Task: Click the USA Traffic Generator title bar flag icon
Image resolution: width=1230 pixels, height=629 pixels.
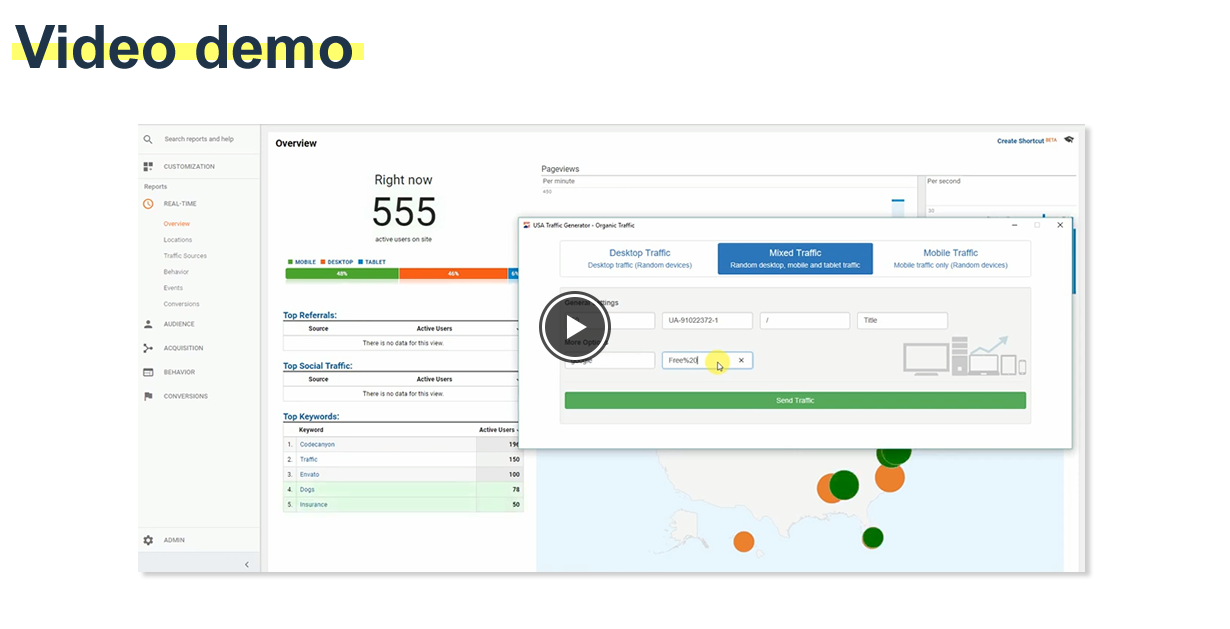Action: (527, 225)
